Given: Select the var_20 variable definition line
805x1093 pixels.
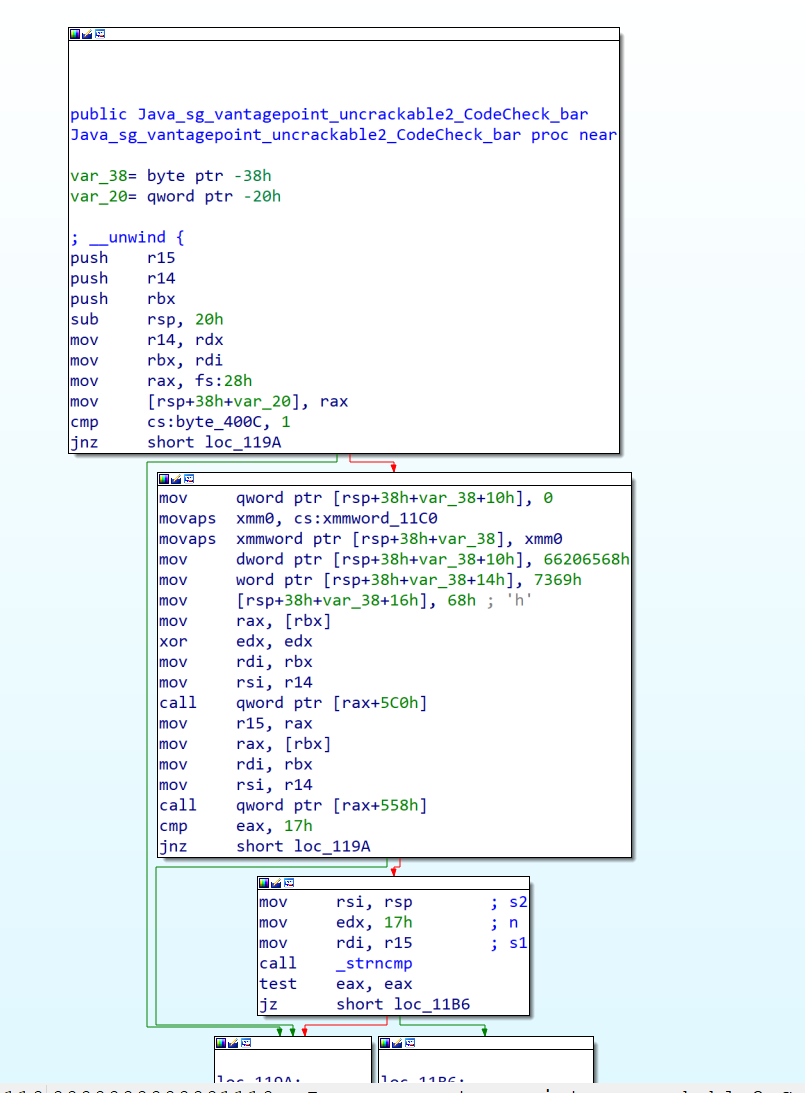Looking at the screenshot, I should pos(175,196).
